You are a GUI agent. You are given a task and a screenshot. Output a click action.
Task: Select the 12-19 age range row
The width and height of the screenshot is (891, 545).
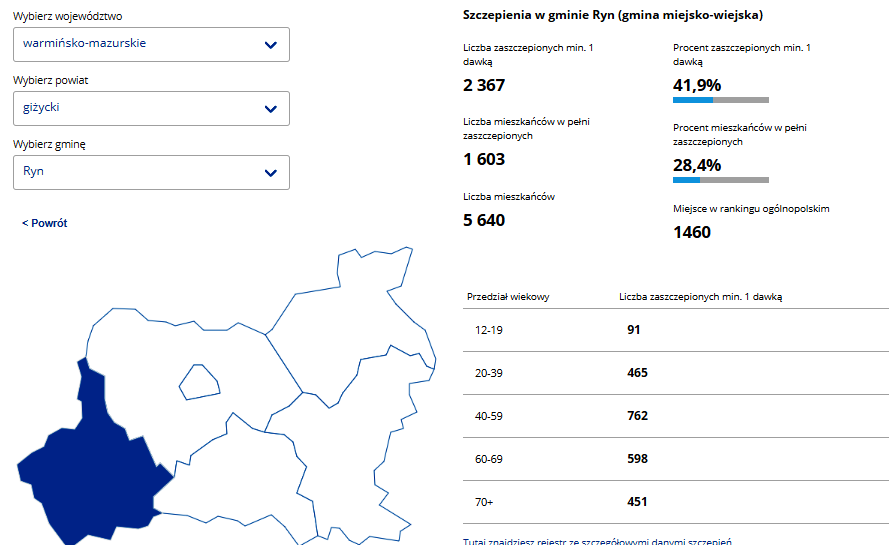click(x=675, y=330)
